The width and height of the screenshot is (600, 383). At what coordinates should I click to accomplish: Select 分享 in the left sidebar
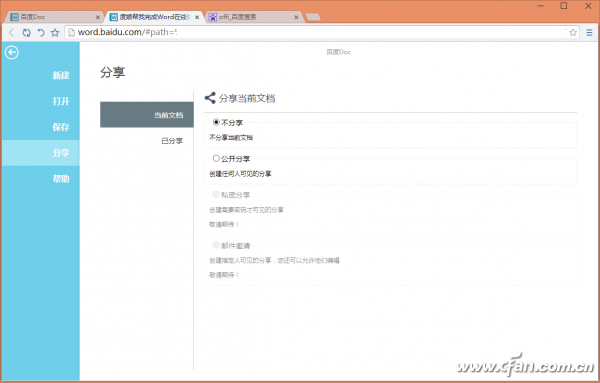point(41,153)
